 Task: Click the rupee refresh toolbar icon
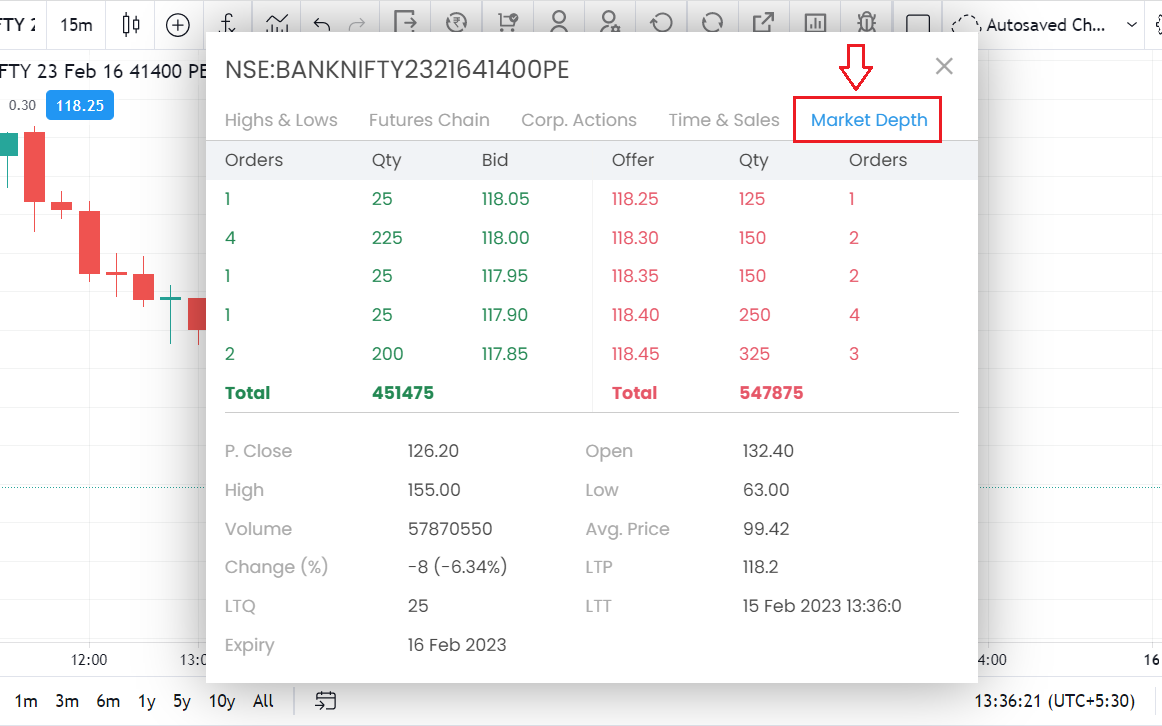456,23
